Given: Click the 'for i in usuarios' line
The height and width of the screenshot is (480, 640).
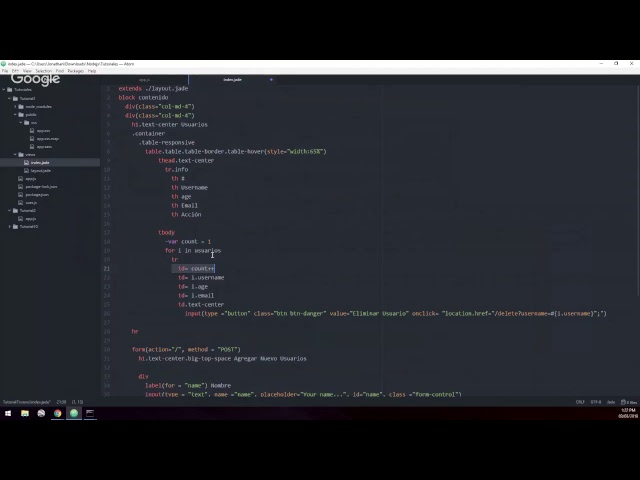Looking at the screenshot, I should click(x=193, y=251).
